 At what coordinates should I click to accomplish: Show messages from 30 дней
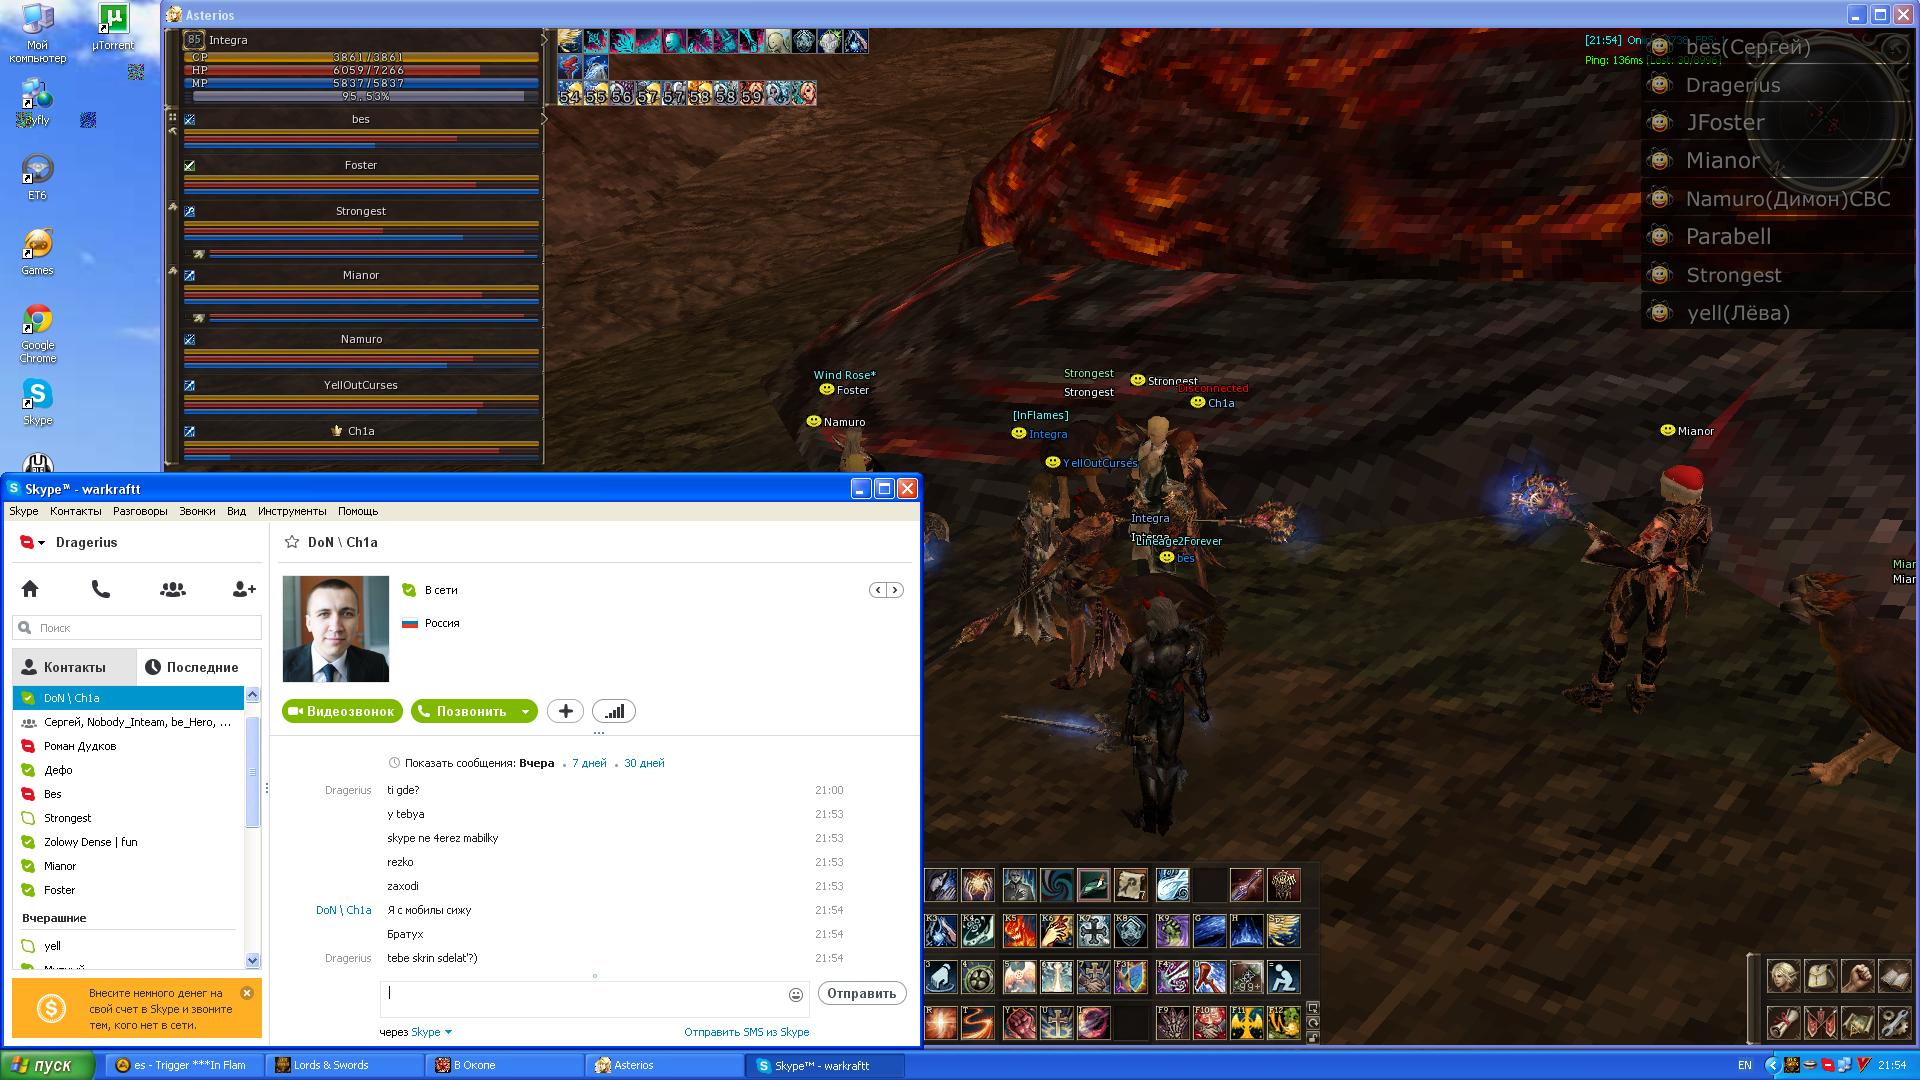click(x=644, y=763)
